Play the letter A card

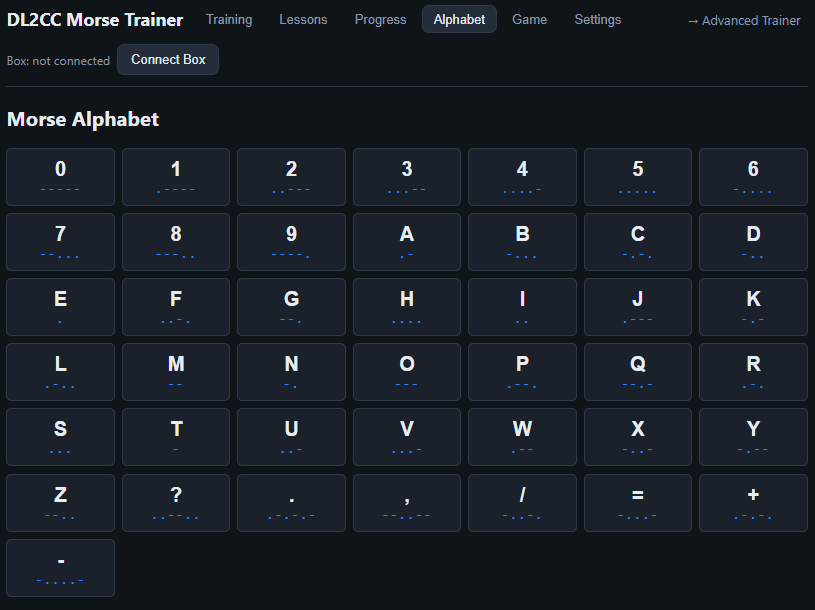coord(407,242)
